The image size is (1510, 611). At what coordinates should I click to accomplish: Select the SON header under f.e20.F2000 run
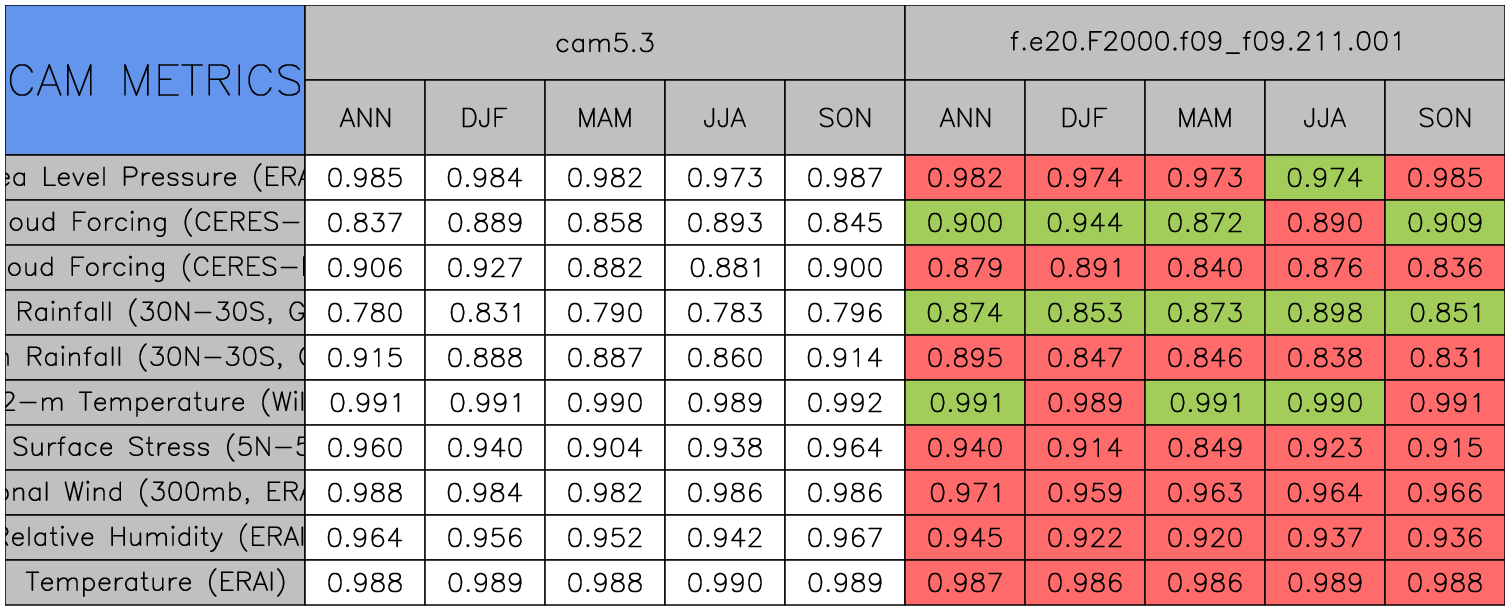tap(1445, 118)
